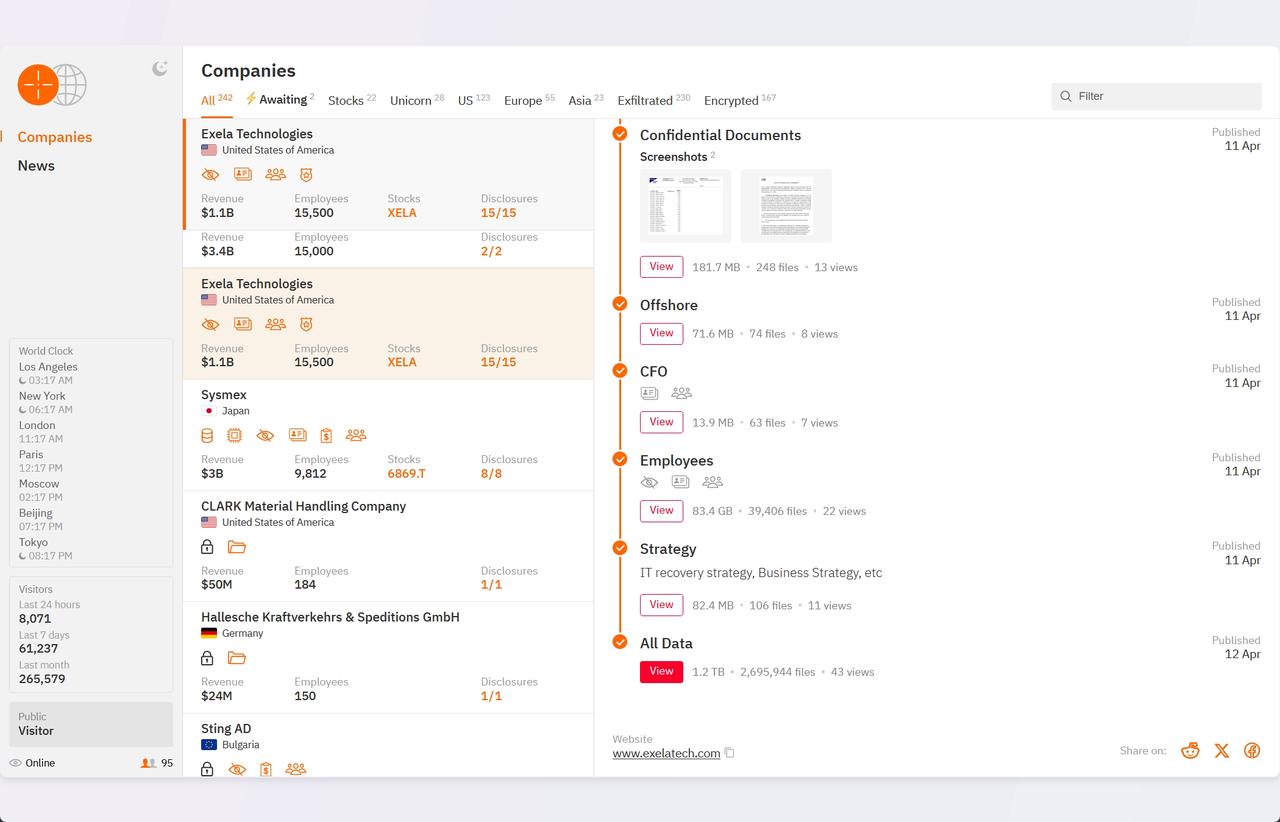Click the red View button under All Data
The image size is (1280, 822).
point(661,672)
